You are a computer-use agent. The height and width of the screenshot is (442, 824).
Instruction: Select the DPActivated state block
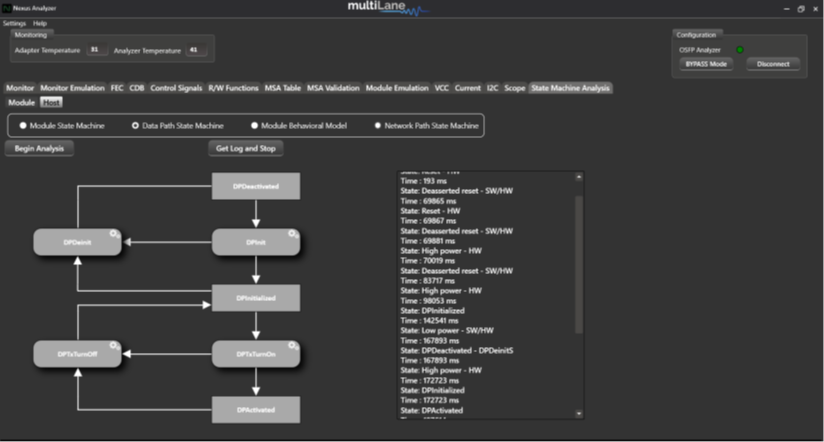(x=256, y=409)
